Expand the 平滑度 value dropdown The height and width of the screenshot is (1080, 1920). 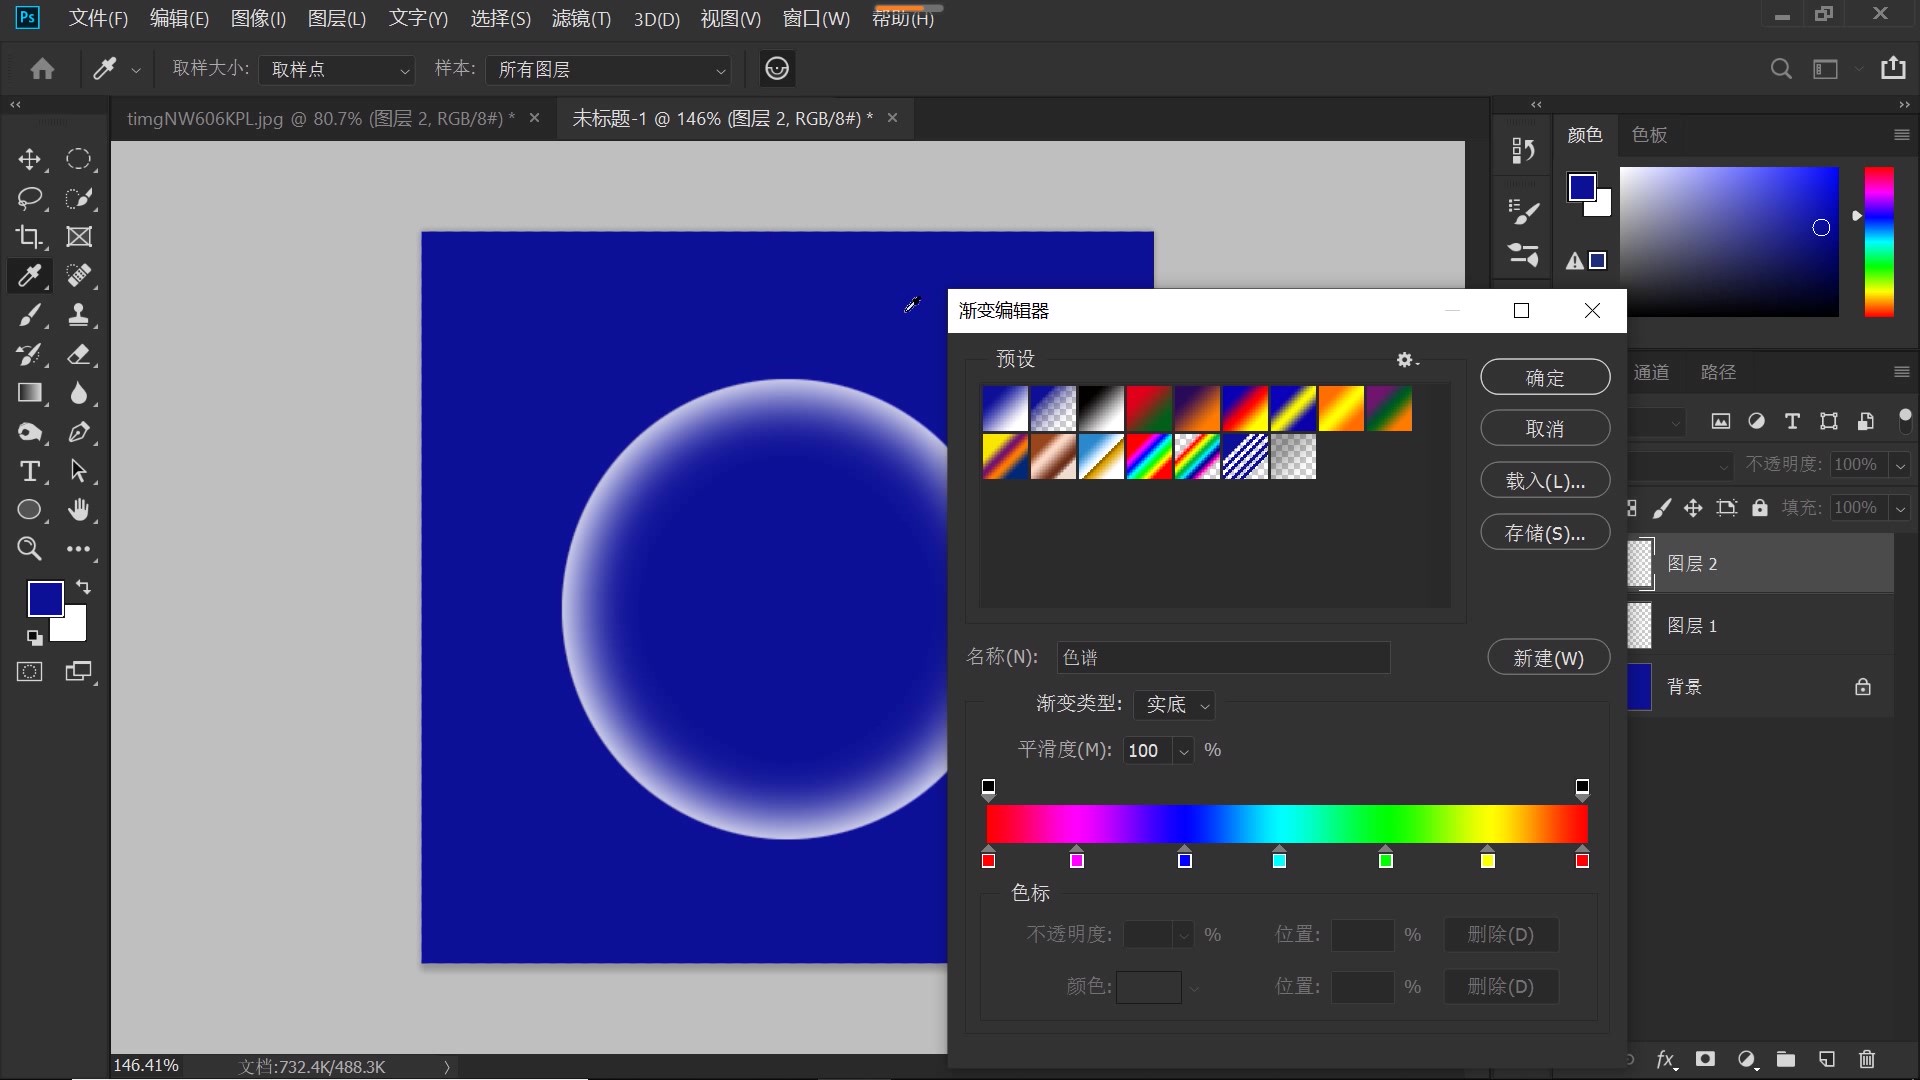(1184, 750)
